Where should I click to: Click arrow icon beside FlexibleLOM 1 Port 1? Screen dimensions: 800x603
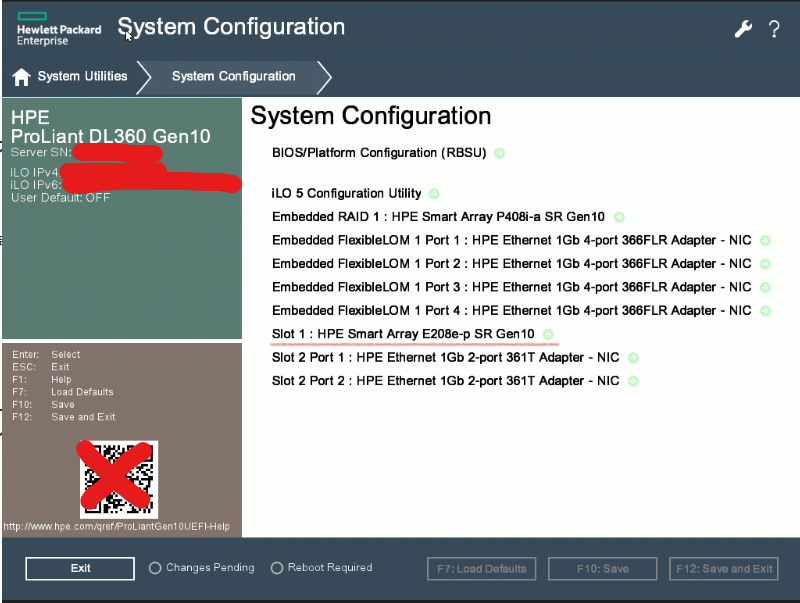[765, 241]
